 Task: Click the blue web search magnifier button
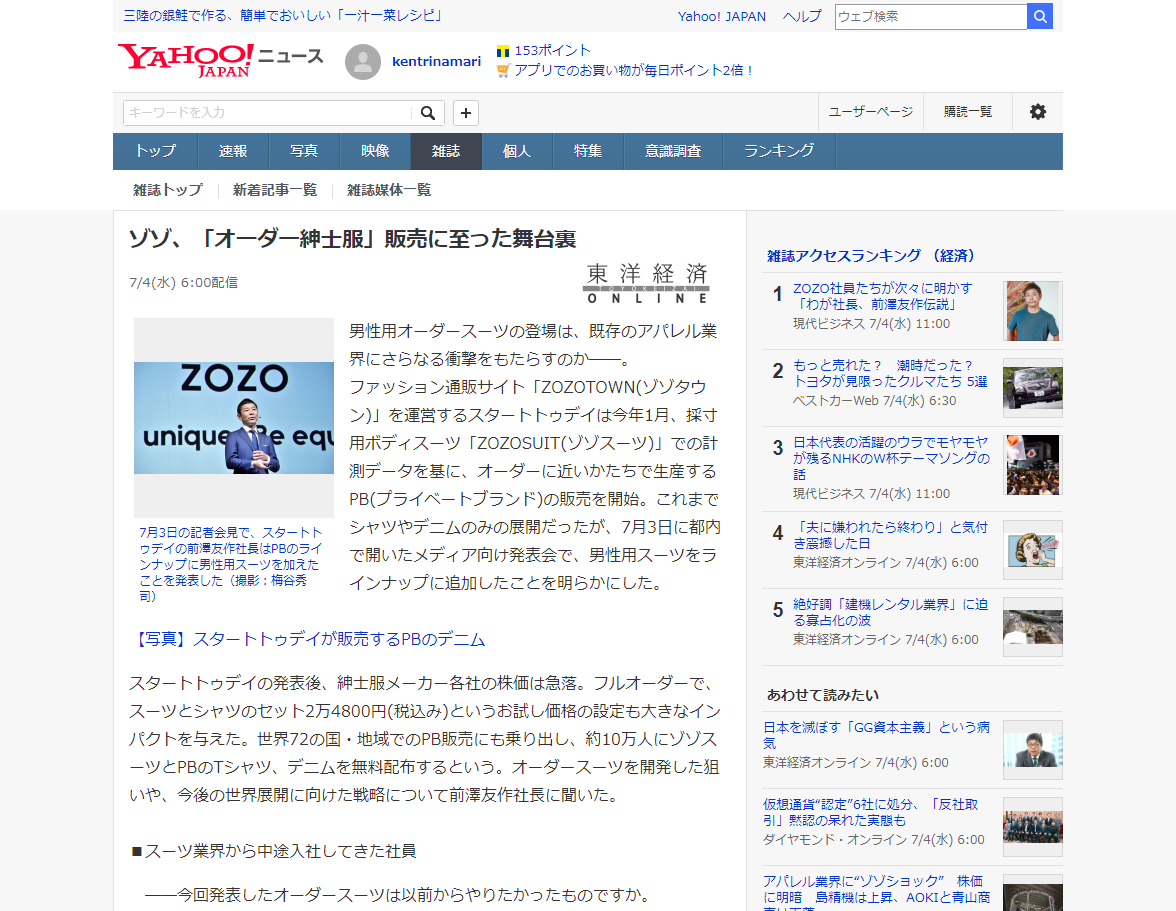[x=1040, y=16]
